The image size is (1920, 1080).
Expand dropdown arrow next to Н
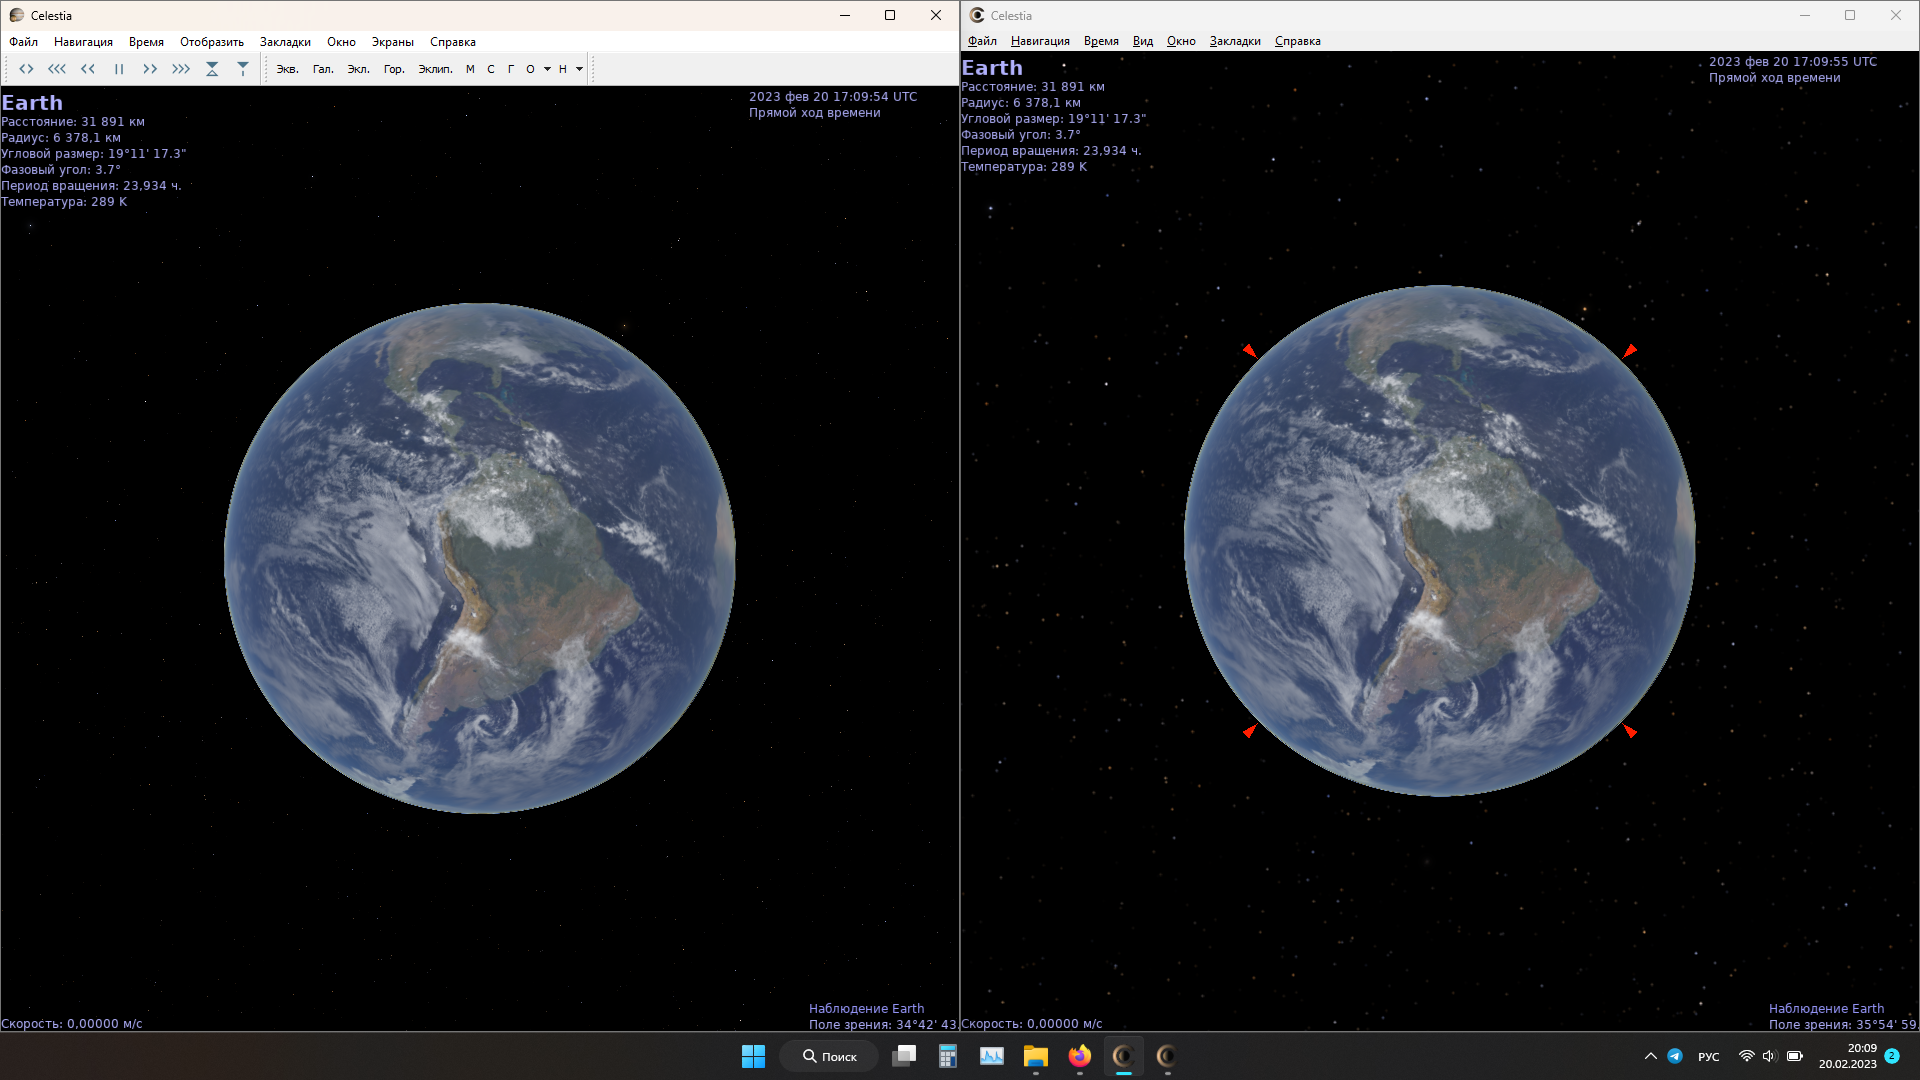pos(580,70)
